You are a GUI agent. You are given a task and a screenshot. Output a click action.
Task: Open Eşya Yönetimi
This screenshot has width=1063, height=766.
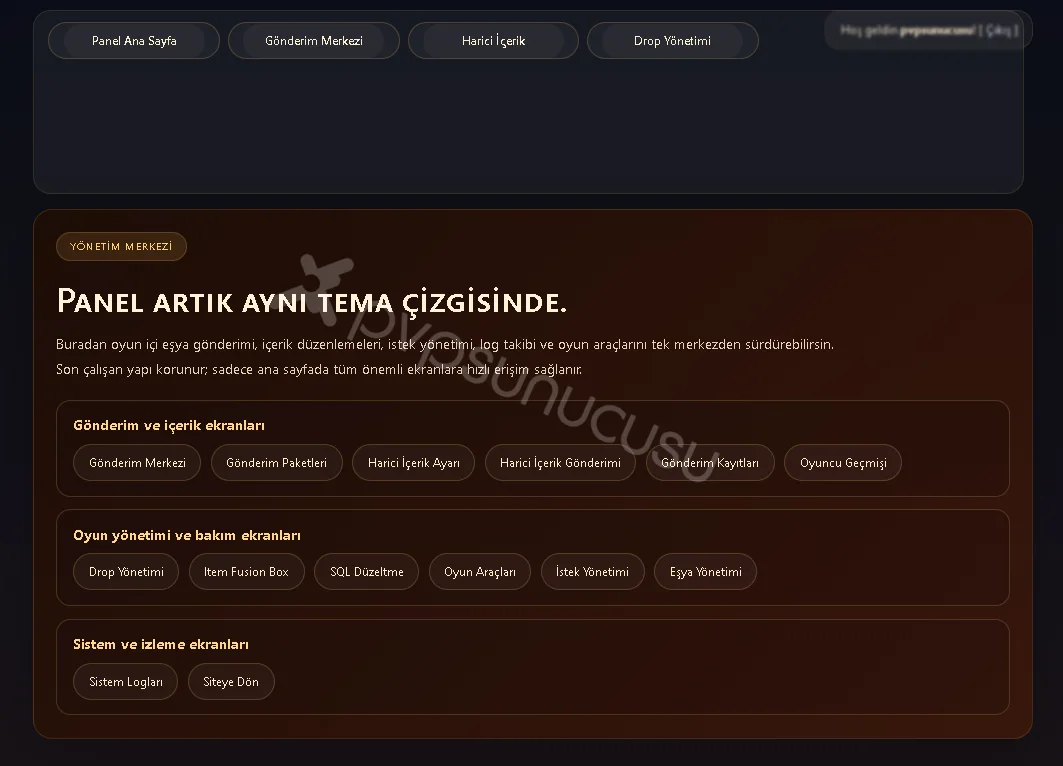pyautogui.click(x=706, y=572)
